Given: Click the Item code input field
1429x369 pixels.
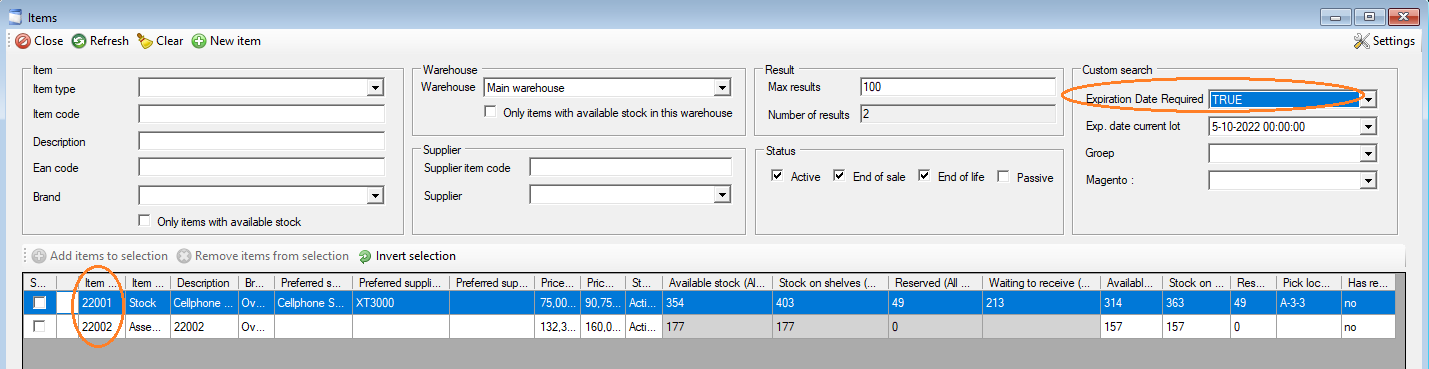Looking at the screenshot, I should [262, 114].
